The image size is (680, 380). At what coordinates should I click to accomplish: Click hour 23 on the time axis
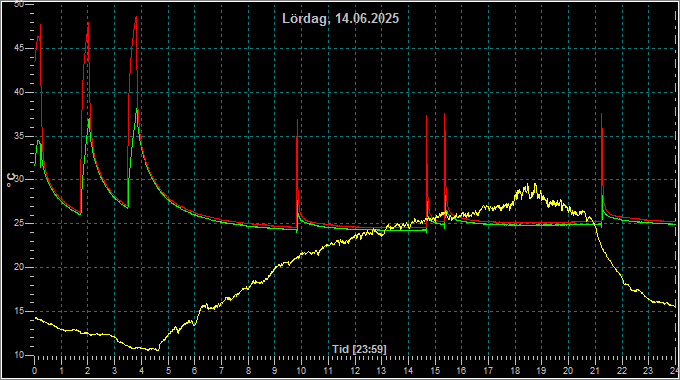coord(648,371)
